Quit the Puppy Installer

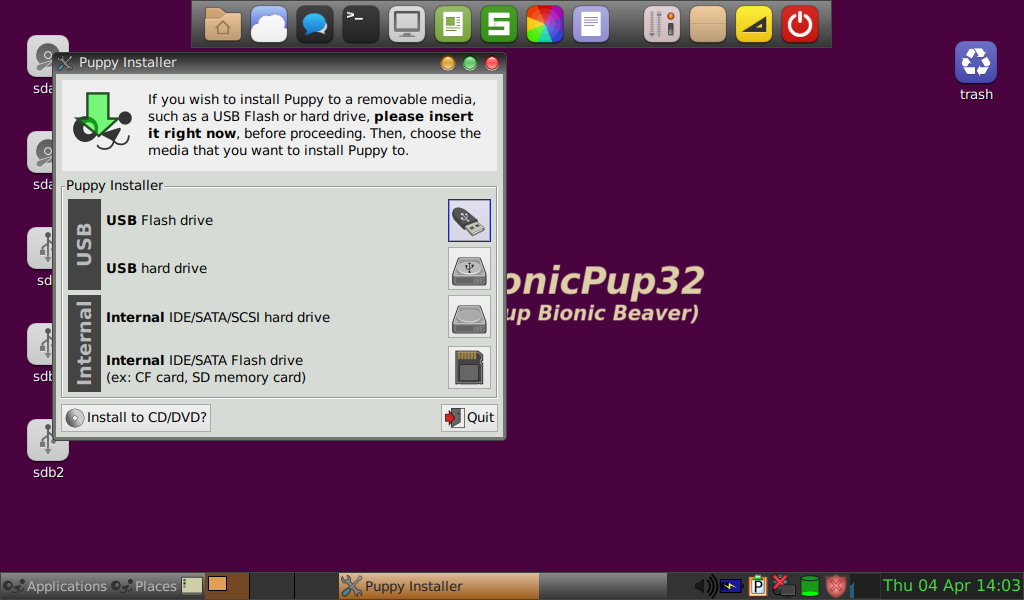468,417
